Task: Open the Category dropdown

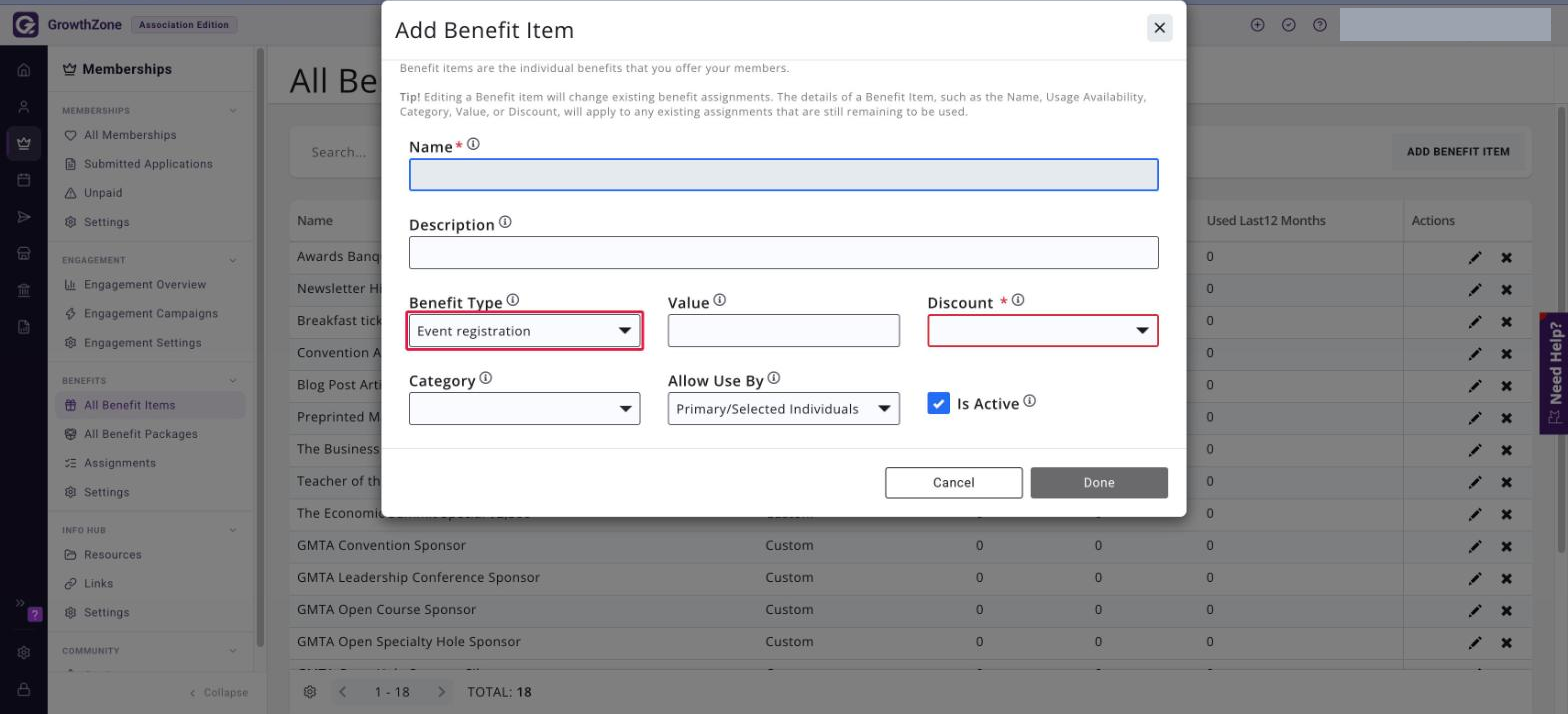Action: 524,408
